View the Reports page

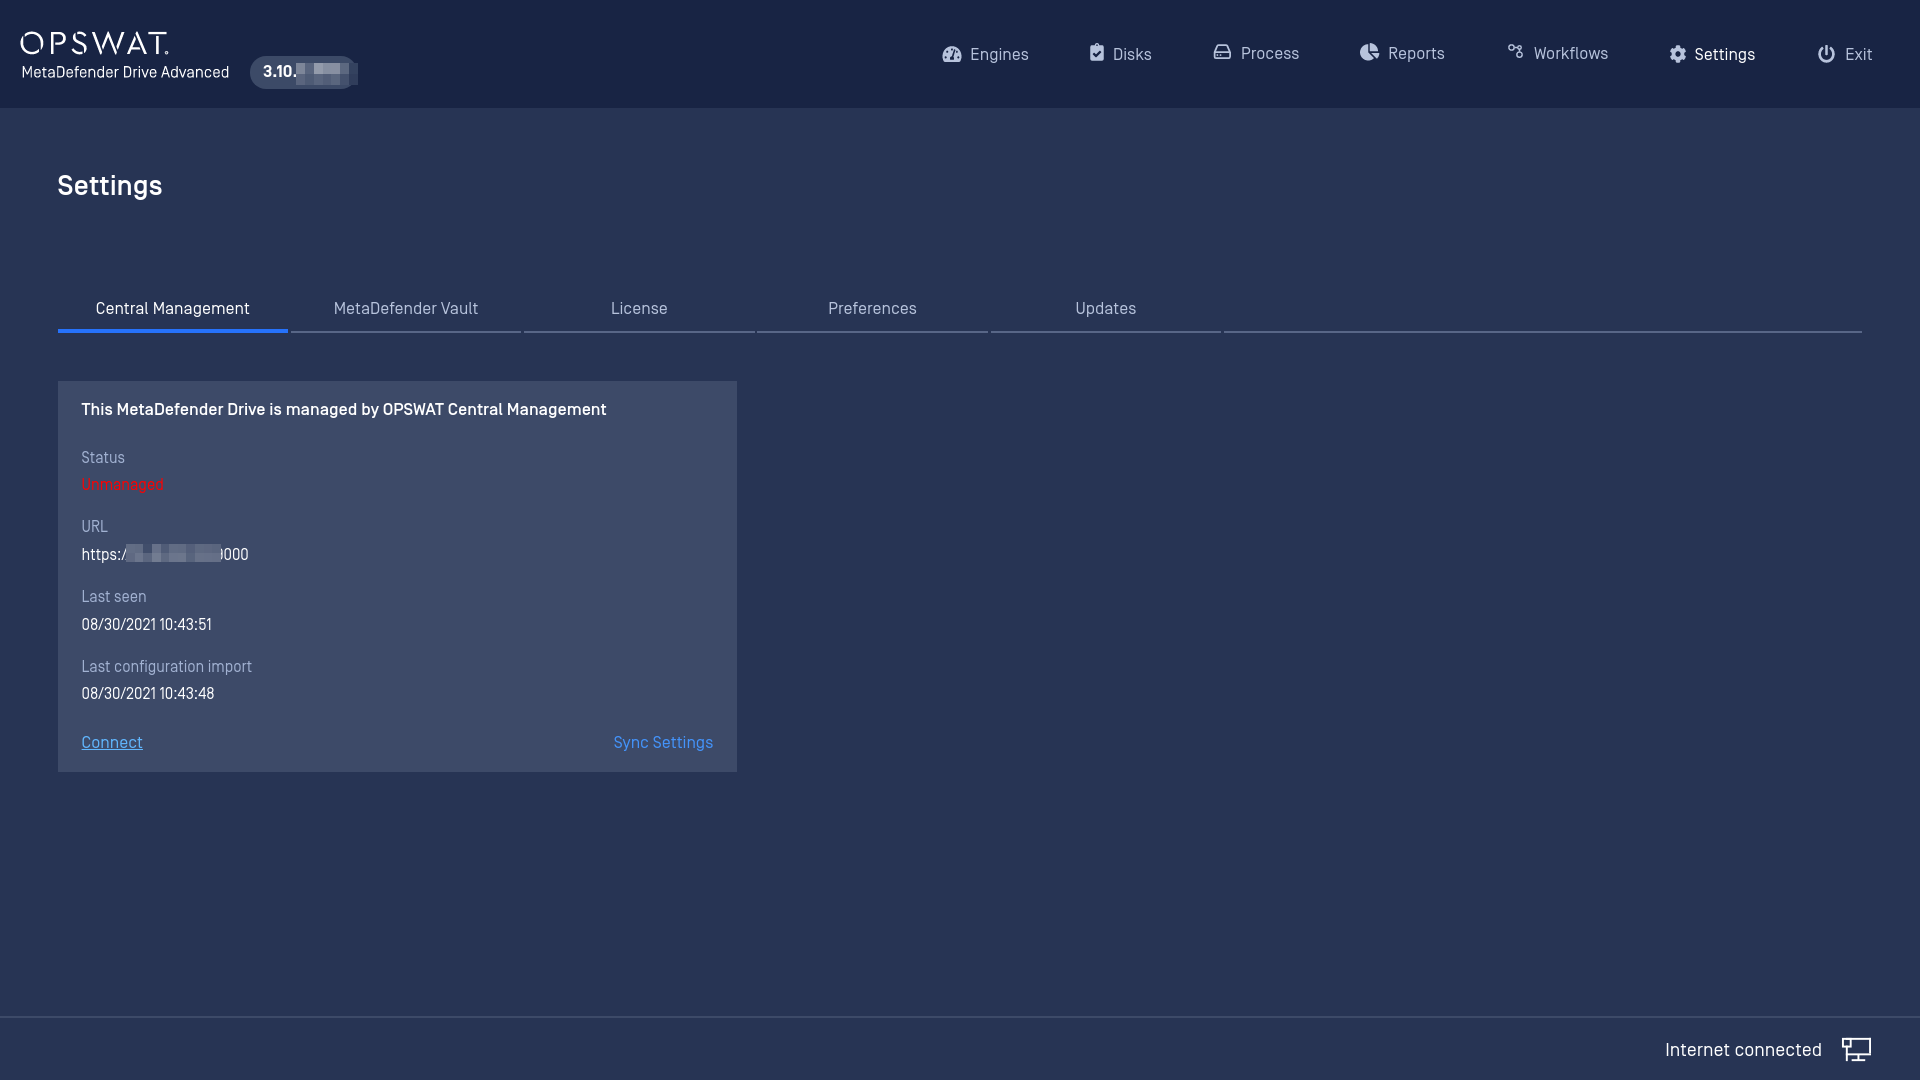(1416, 53)
